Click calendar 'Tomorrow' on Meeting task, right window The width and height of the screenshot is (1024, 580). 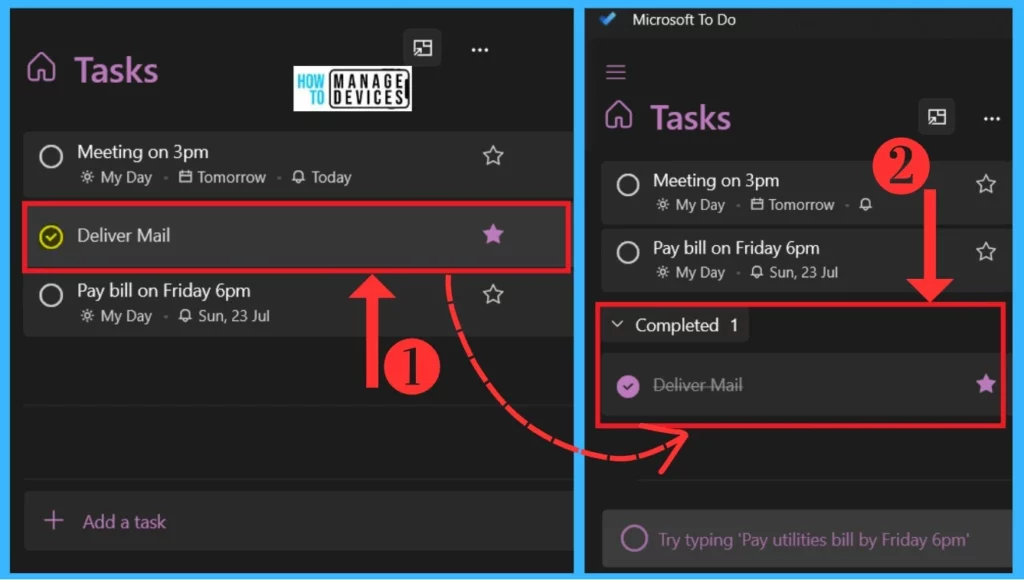pyautogui.click(x=792, y=204)
